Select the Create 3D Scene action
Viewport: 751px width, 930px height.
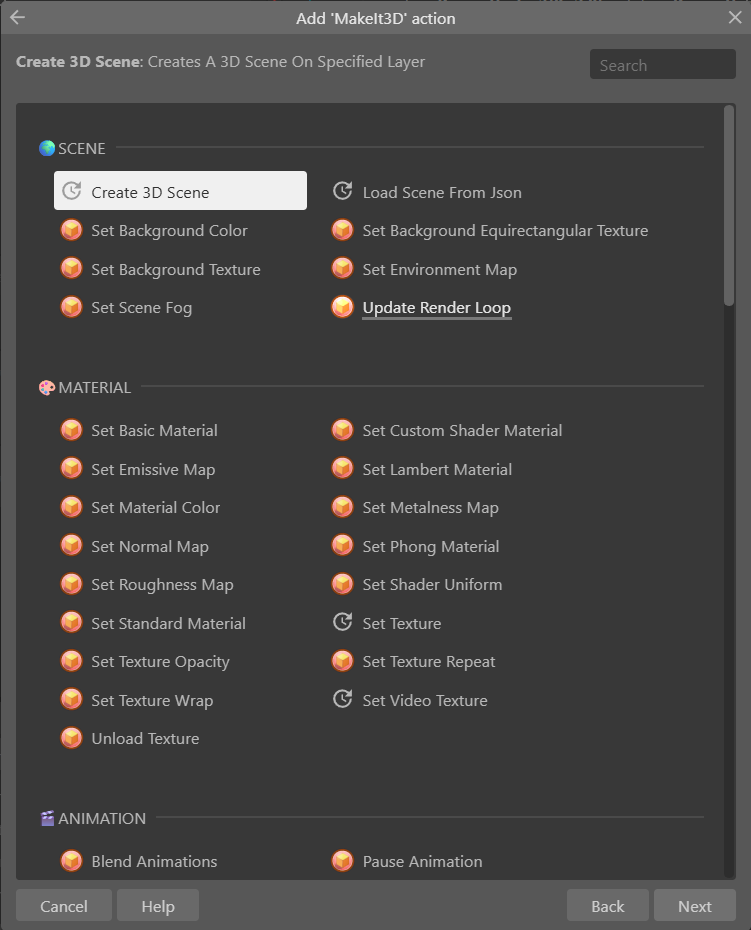[180, 191]
